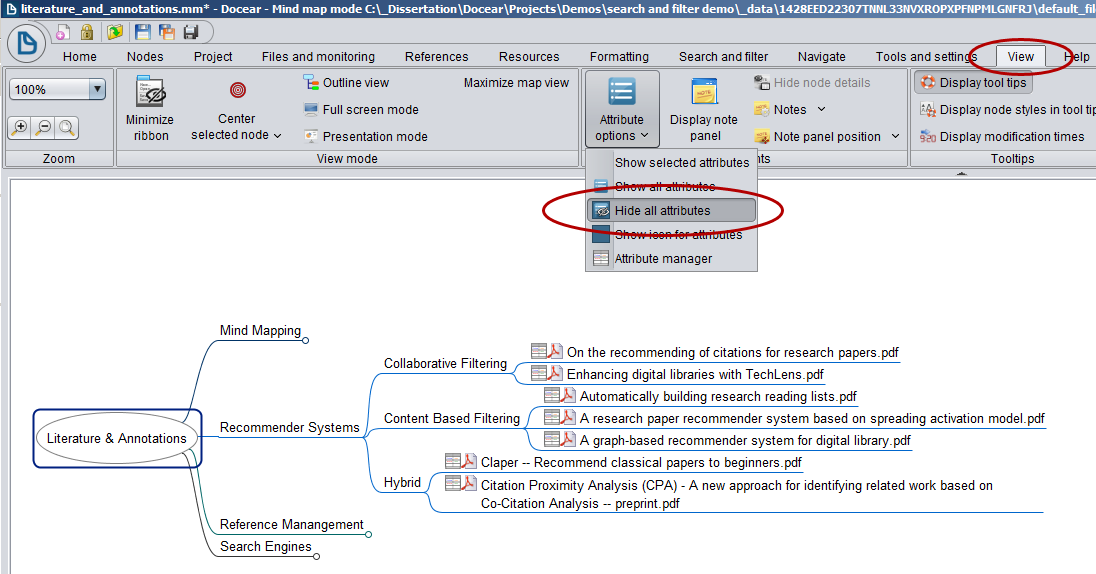Select 'Claper -- Recommend classical papers' node text
This screenshot has height=574, width=1096.
click(x=641, y=462)
